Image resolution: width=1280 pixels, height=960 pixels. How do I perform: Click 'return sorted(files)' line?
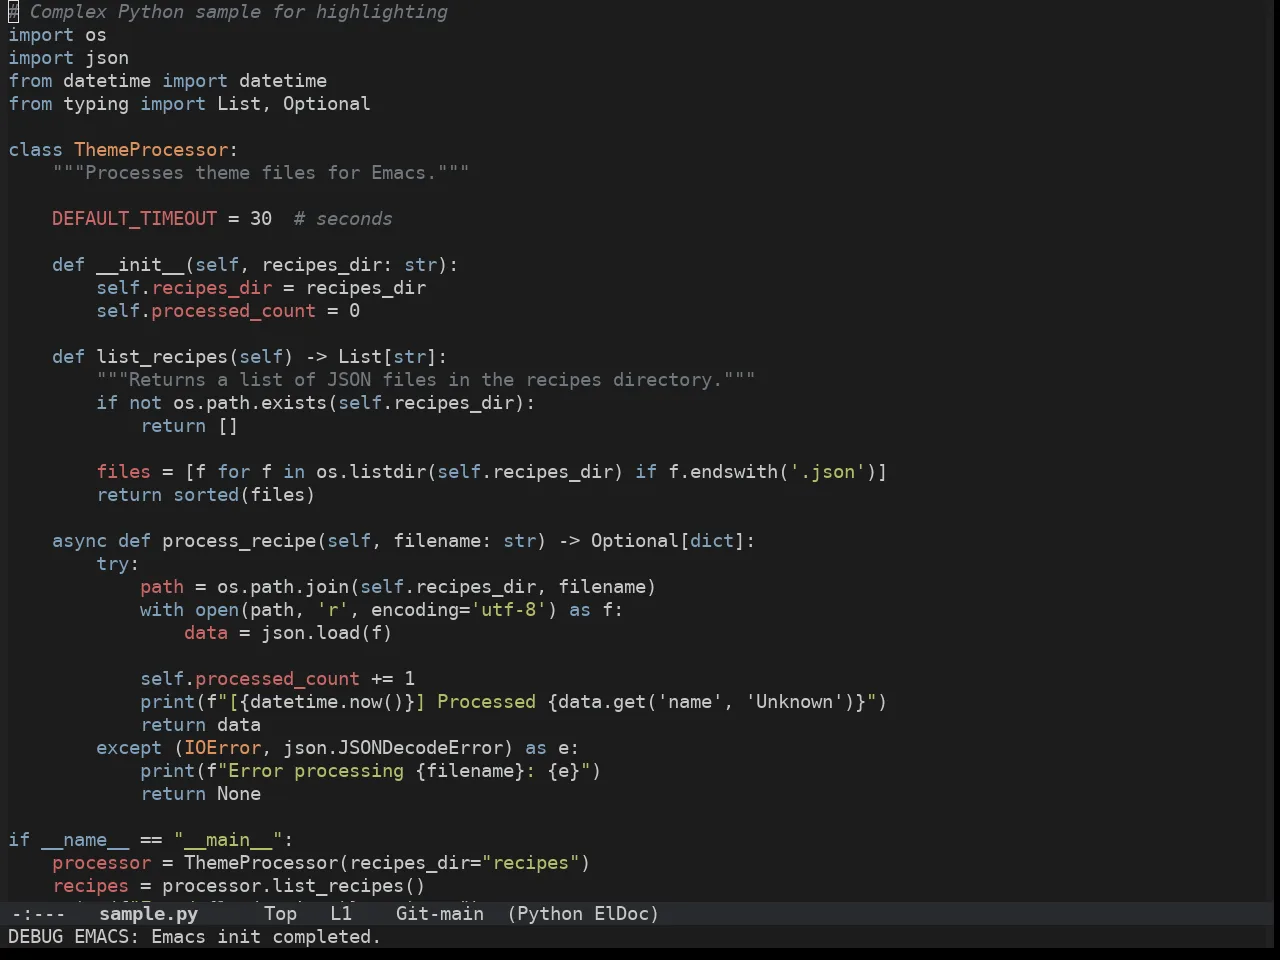click(206, 495)
